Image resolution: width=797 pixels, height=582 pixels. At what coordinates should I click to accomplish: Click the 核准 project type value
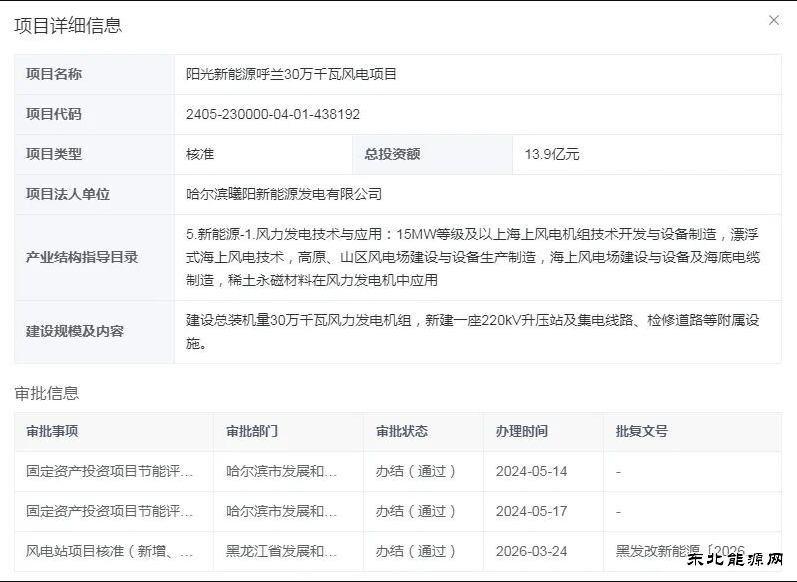[x=200, y=154]
